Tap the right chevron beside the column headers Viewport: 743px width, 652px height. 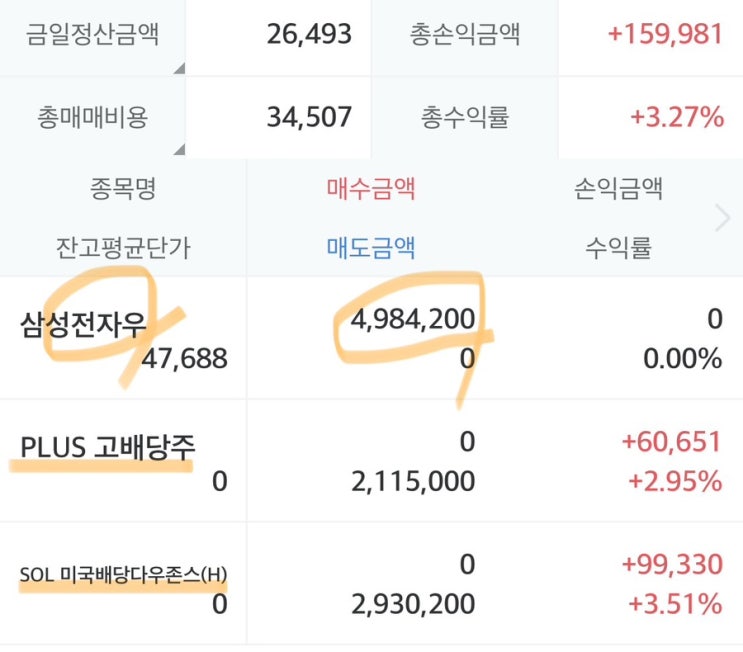pyautogui.click(x=723, y=218)
